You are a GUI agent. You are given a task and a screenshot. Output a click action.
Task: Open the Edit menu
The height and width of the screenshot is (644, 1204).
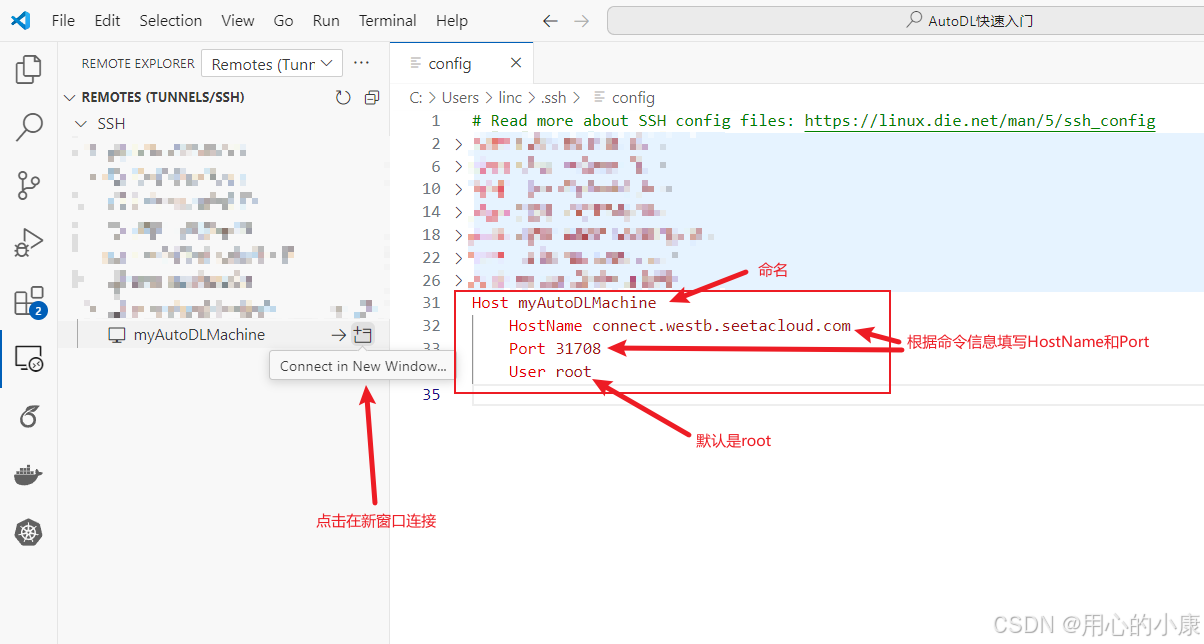(107, 20)
